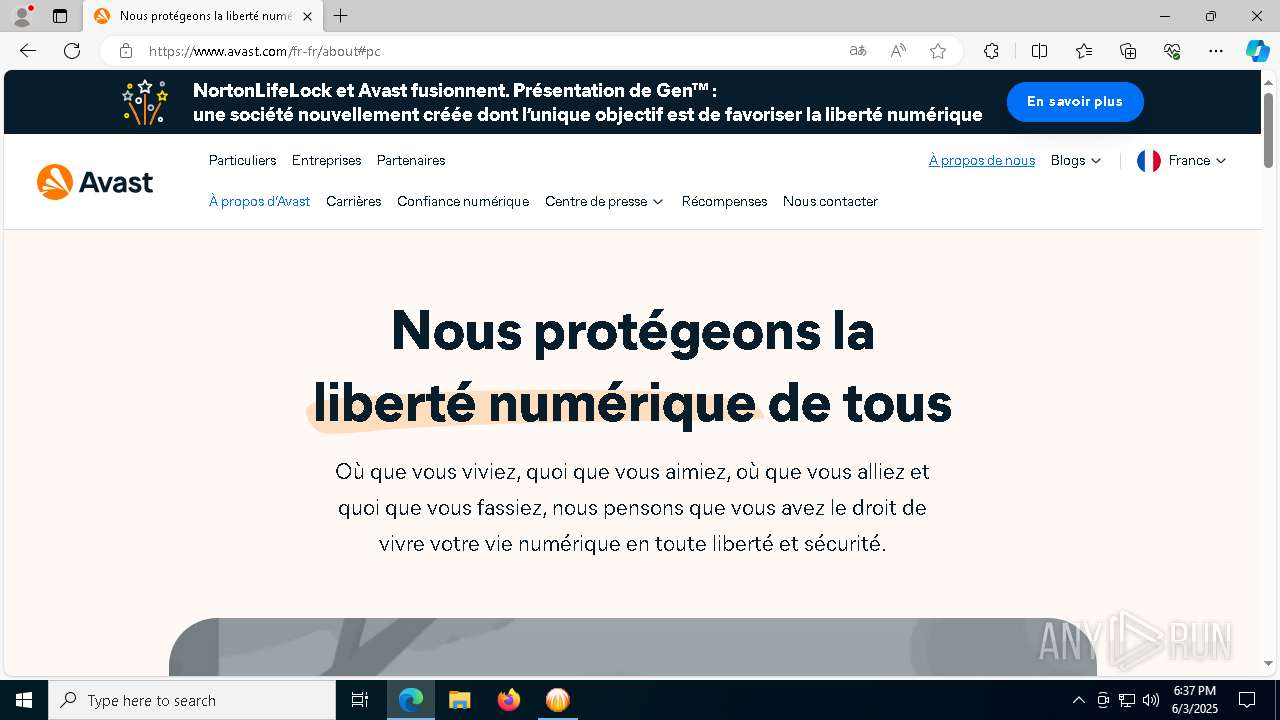Go to À propos d'Avast section
Screen dimensions: 1280x720
point(259,201)
